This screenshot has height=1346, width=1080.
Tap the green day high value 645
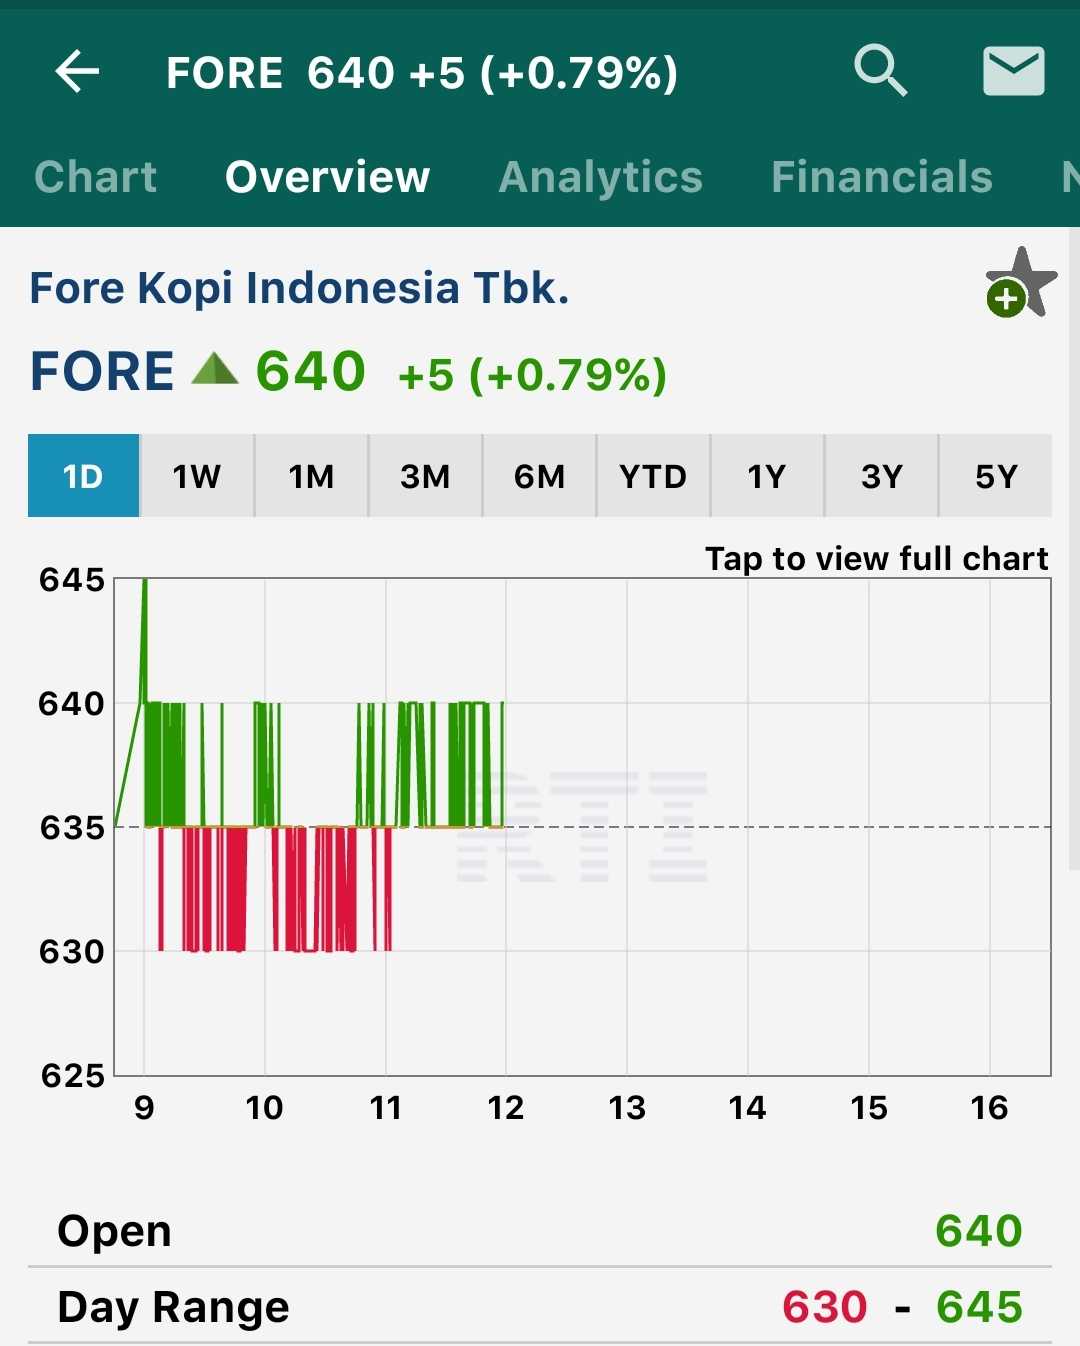pyautogui.click(x=979, y=1307)
